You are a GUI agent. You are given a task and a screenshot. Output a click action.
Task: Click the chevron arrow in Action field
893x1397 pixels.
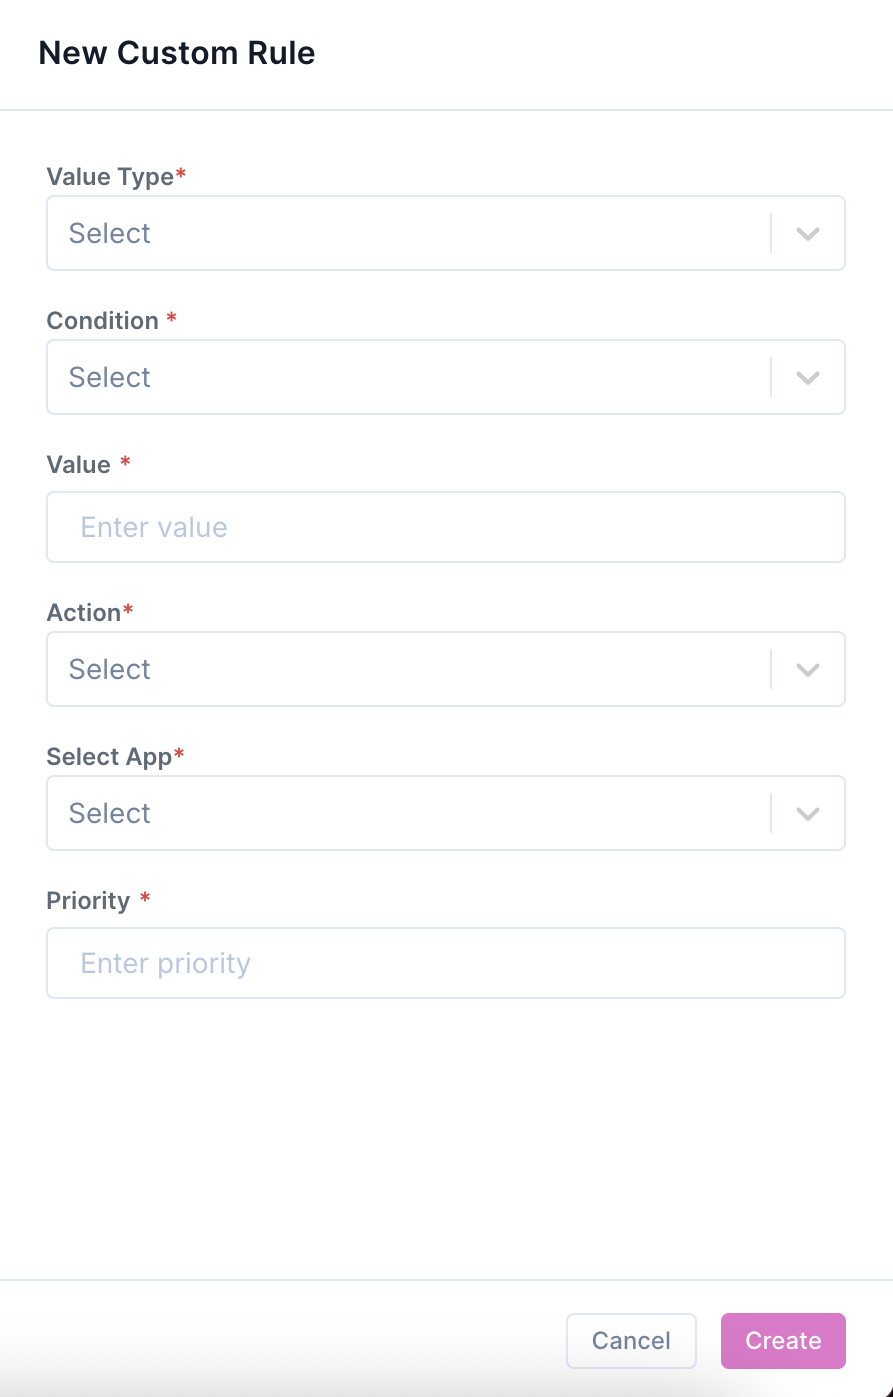(x=808, y=670)
